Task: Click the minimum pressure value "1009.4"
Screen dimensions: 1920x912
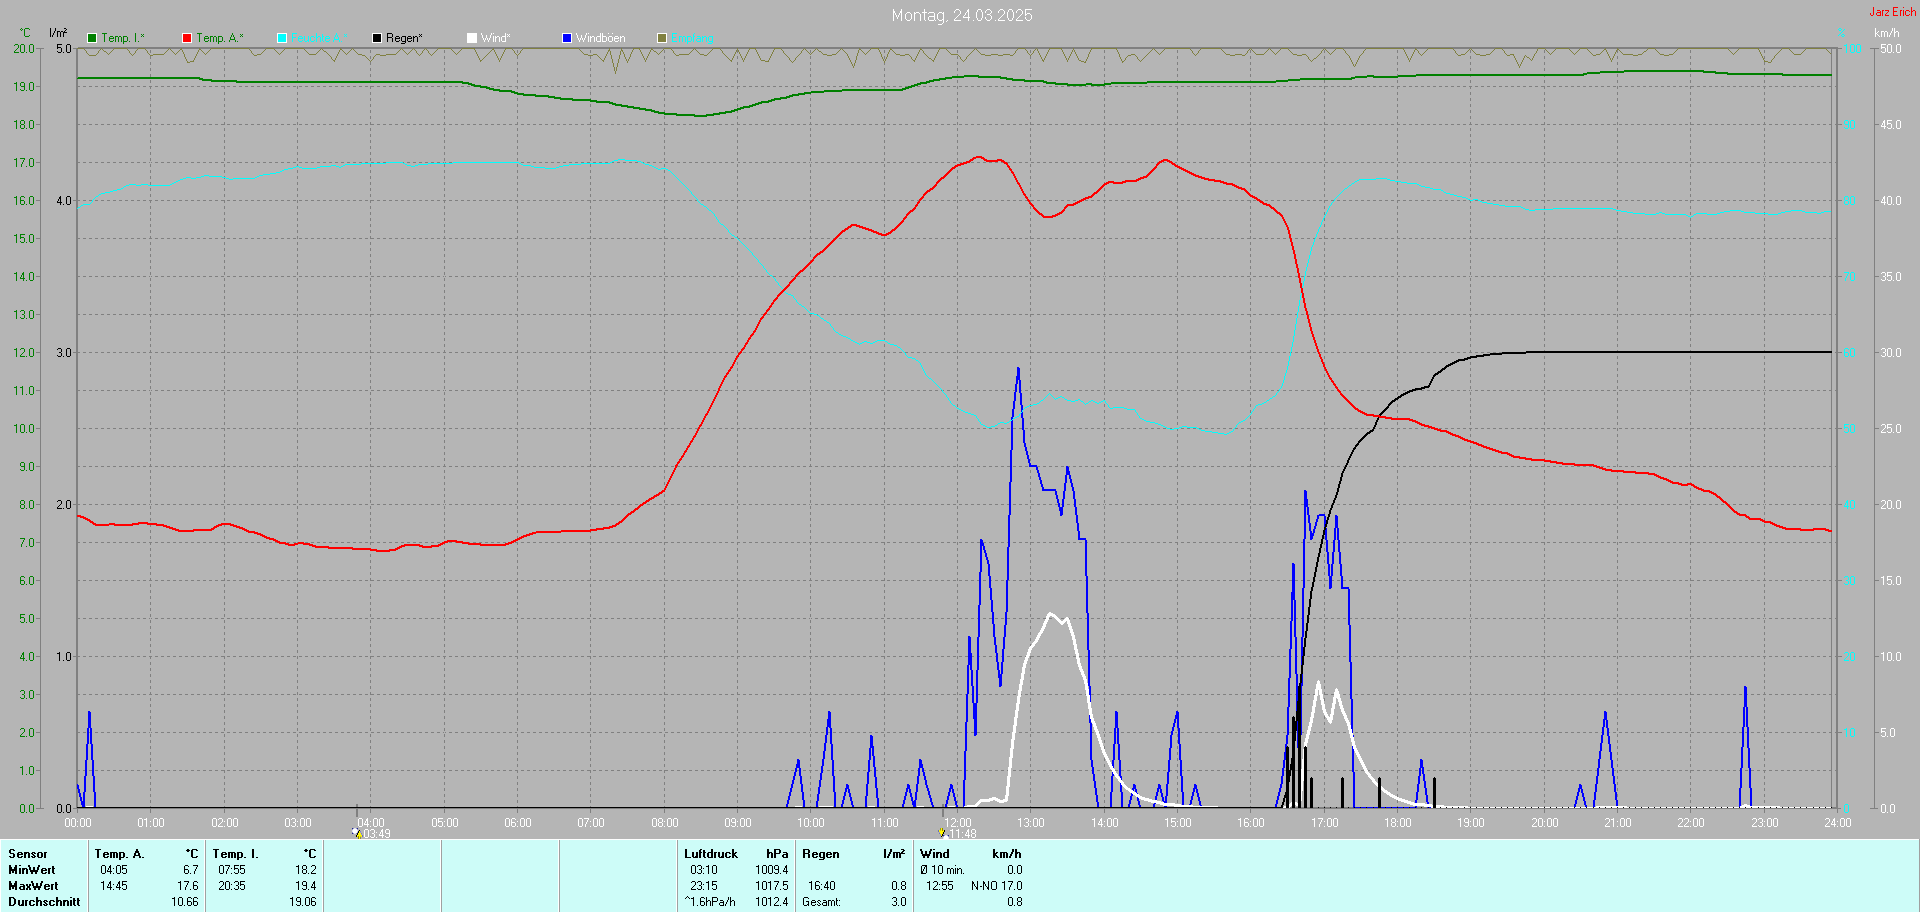Action: (772, 870)
